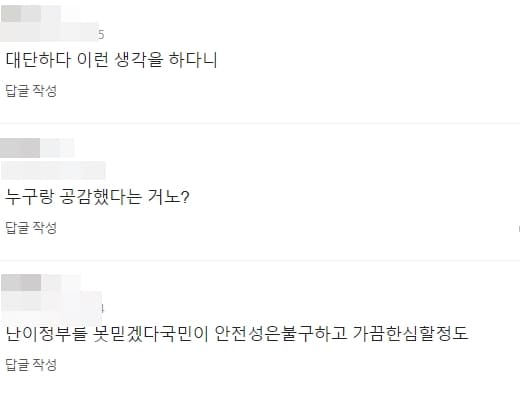Click the comment starting with 난이정부들 못믿겠다국민이
This screenshot has height=395, width=520.
pyautogui.click(x=237, y=334)
